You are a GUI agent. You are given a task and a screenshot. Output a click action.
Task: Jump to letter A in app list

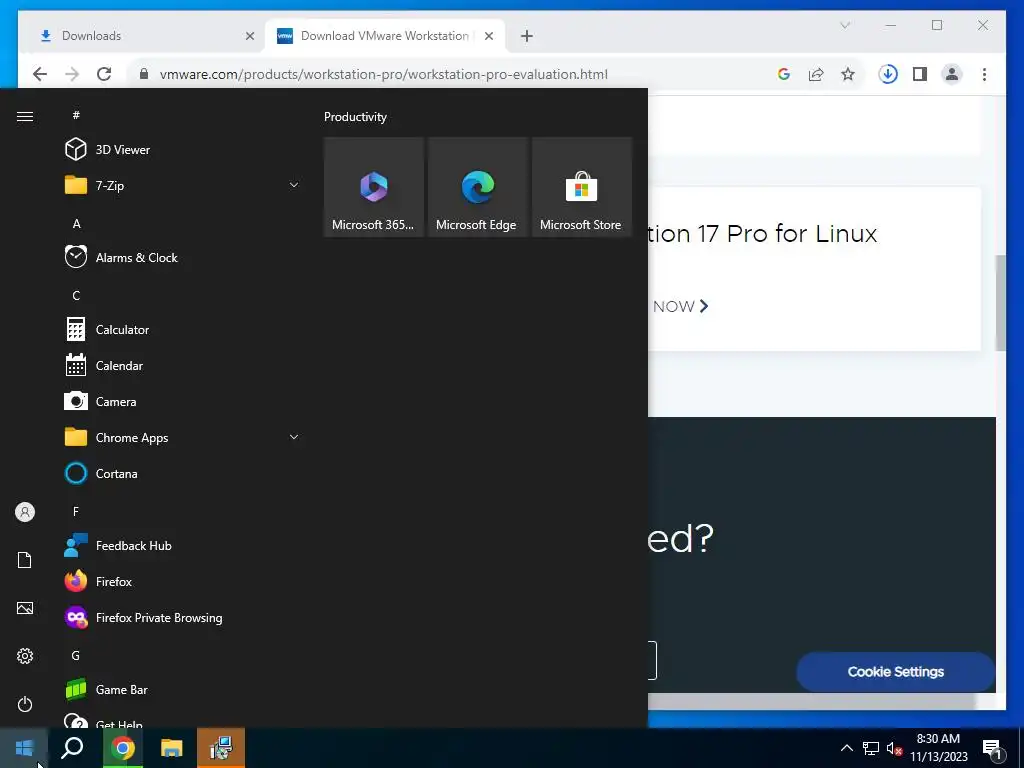pyautogui.click(x=76, y=224)
